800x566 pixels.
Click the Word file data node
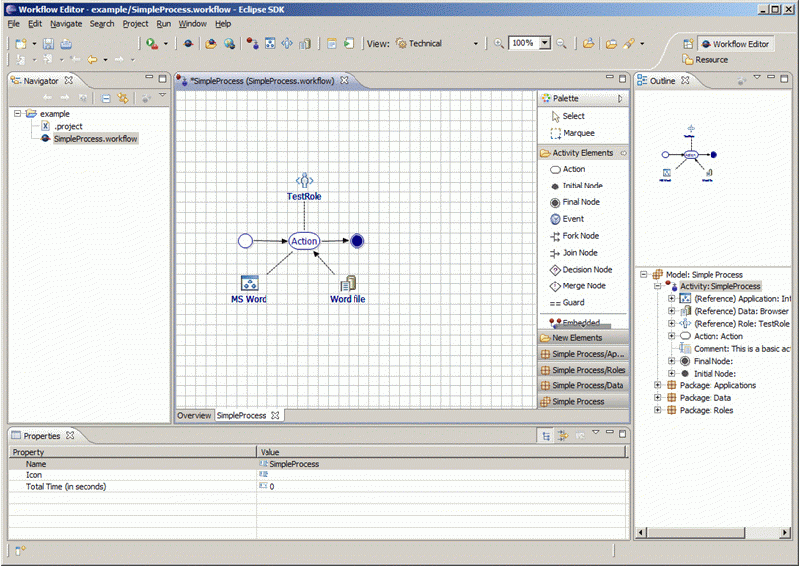tap(347, 289)
